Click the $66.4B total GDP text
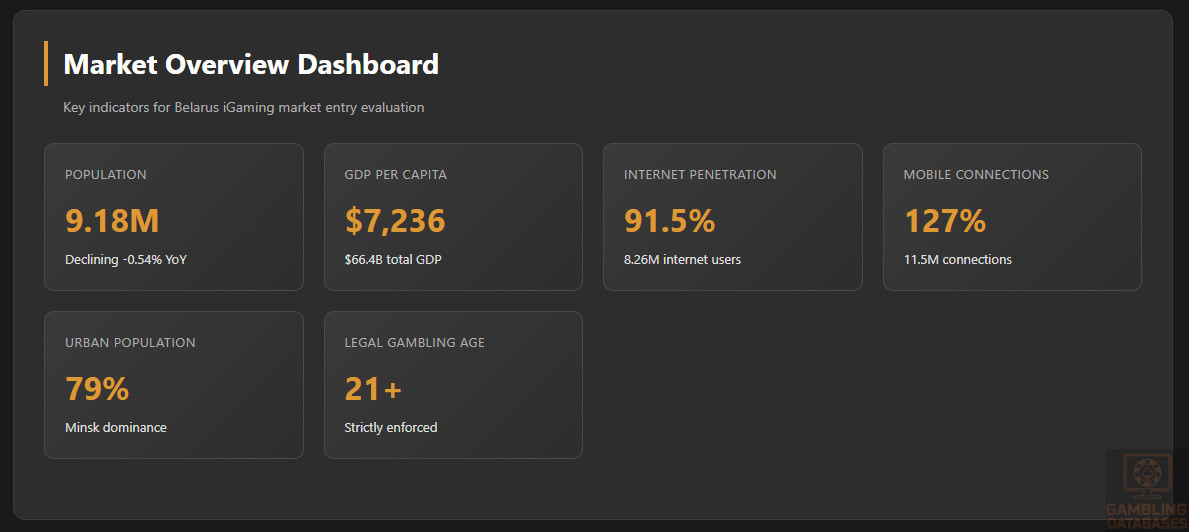This screenshot has height=532, width=1189. [x=393, y=260]
